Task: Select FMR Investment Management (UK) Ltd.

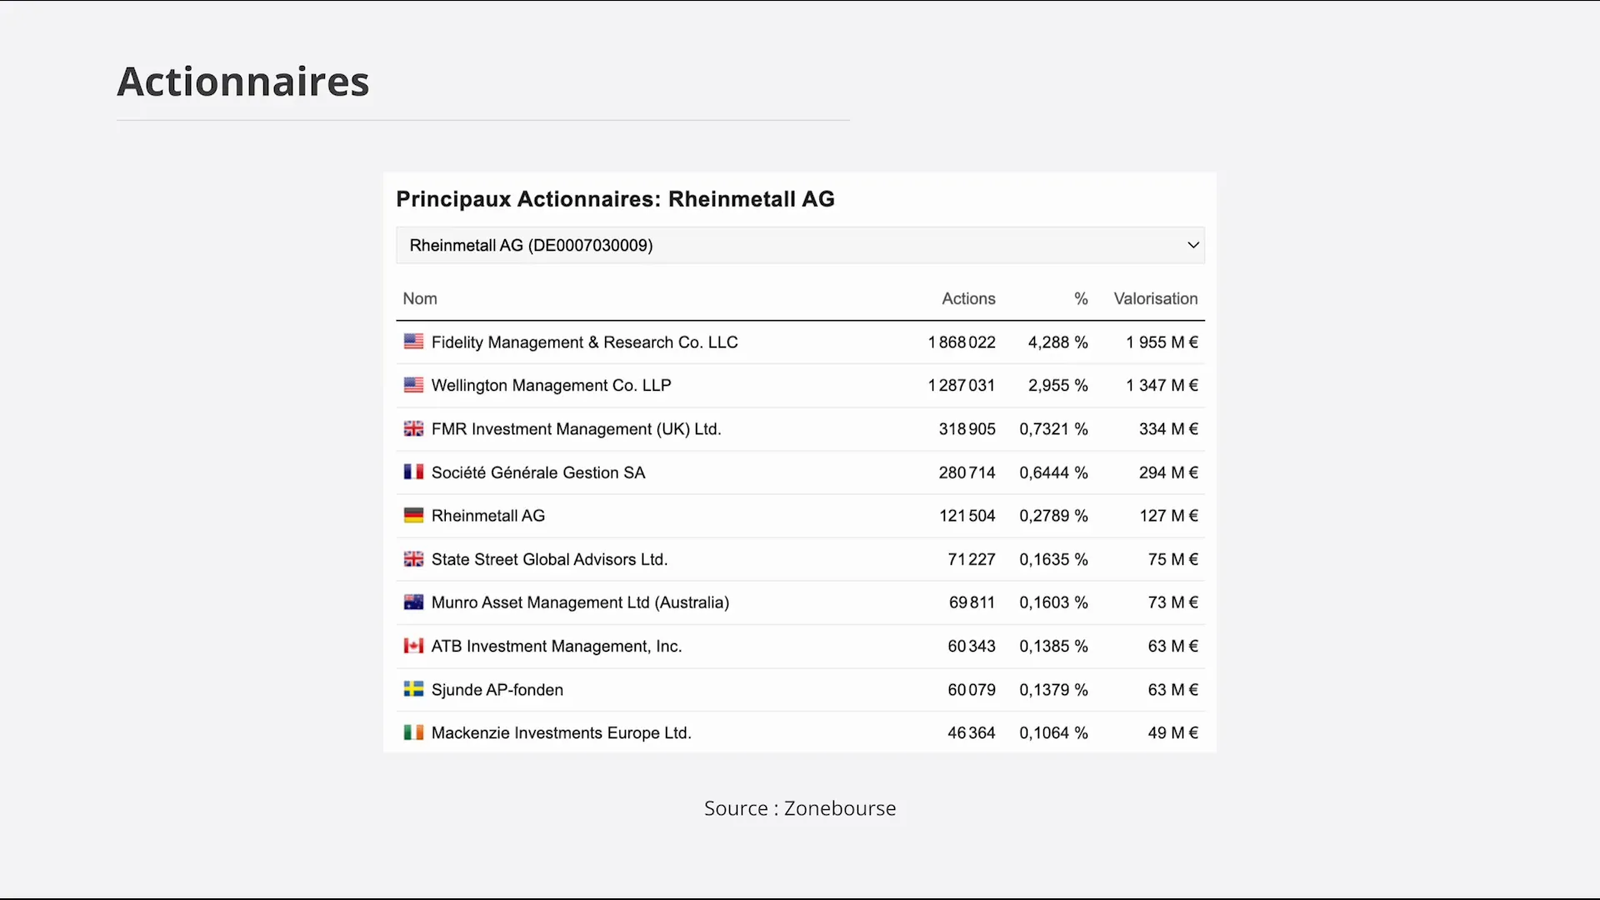Action: 576,429
